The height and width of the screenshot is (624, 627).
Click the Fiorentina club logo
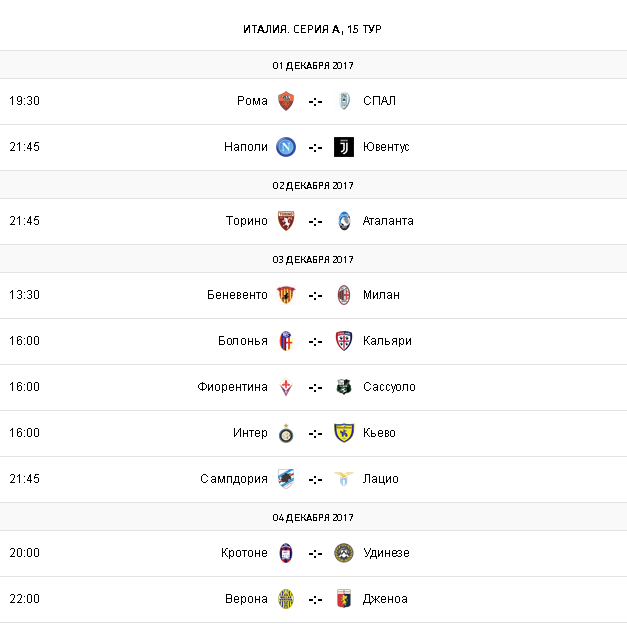[x=286, y=387]
